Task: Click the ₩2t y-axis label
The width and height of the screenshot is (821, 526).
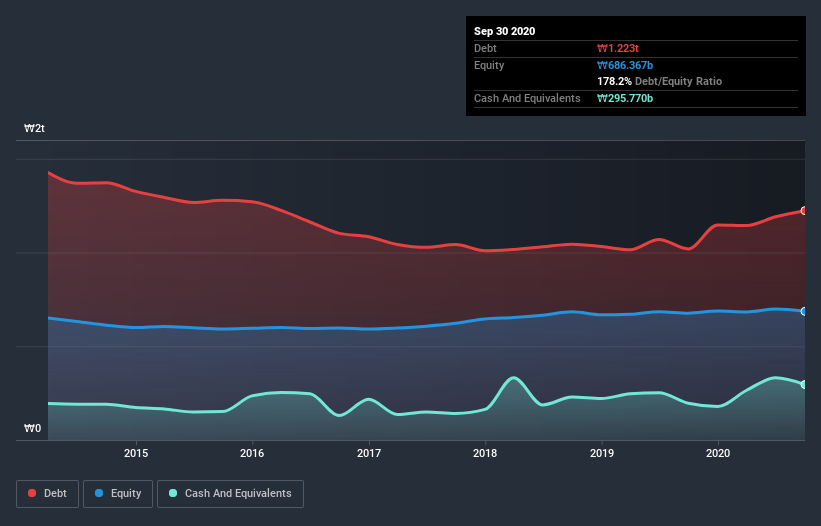Action: click(x=35, y=128)
